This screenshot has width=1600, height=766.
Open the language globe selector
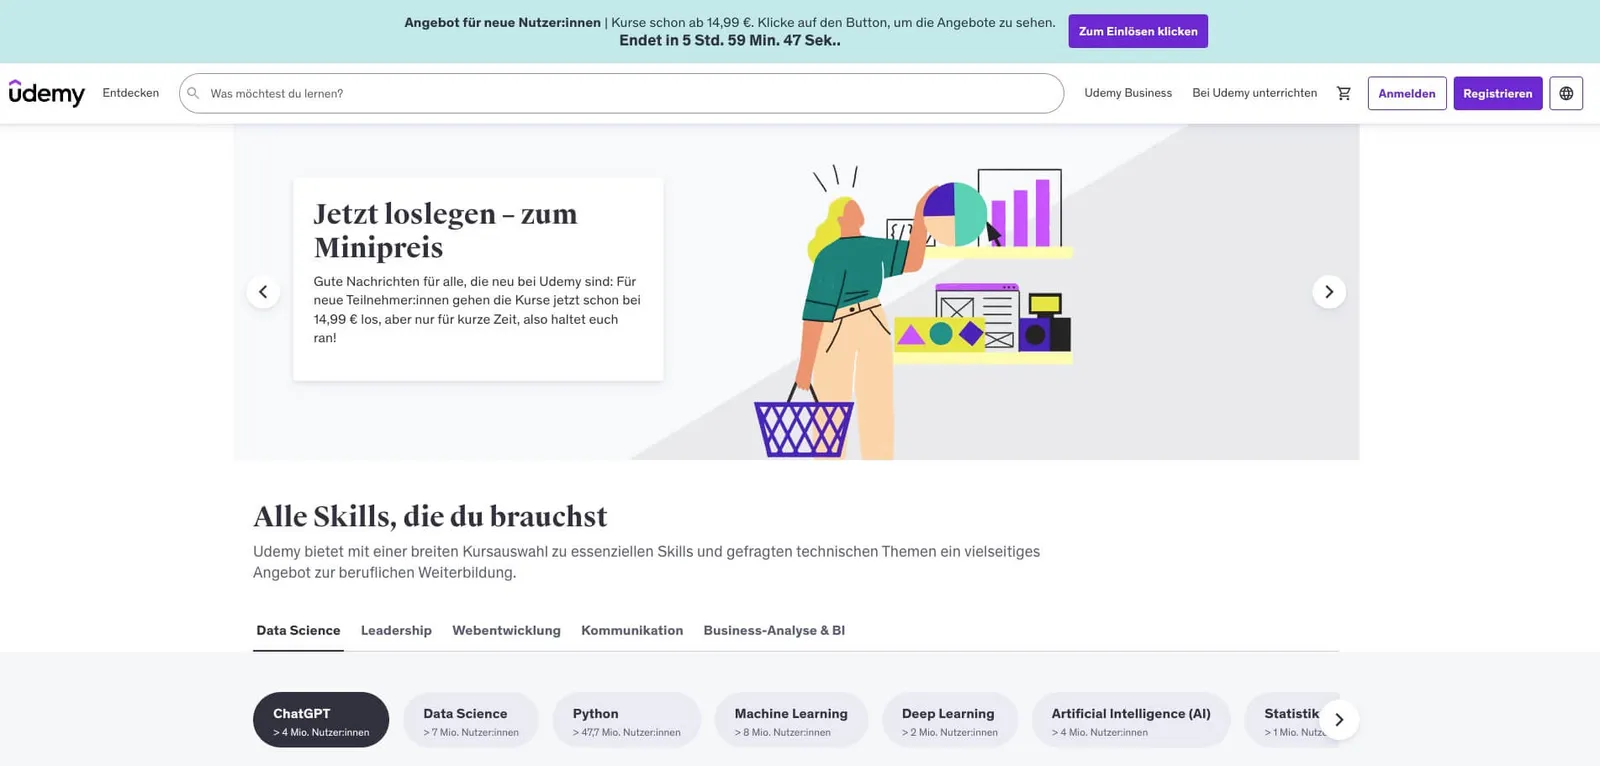(1566, 93)
